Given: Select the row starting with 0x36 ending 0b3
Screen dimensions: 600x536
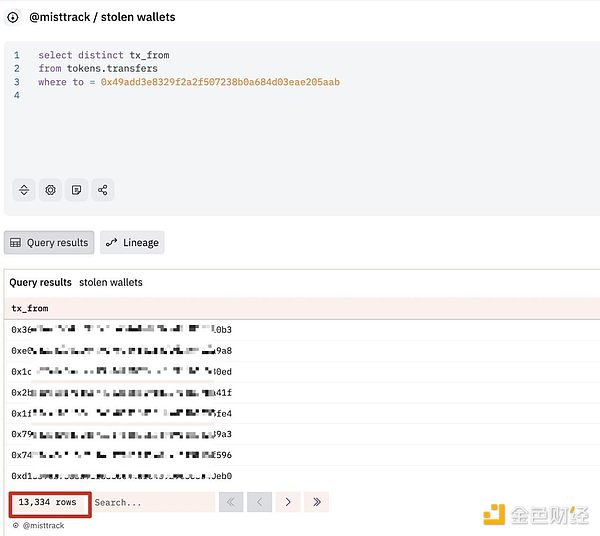Looking at the screenshot, I should point(302,330).
